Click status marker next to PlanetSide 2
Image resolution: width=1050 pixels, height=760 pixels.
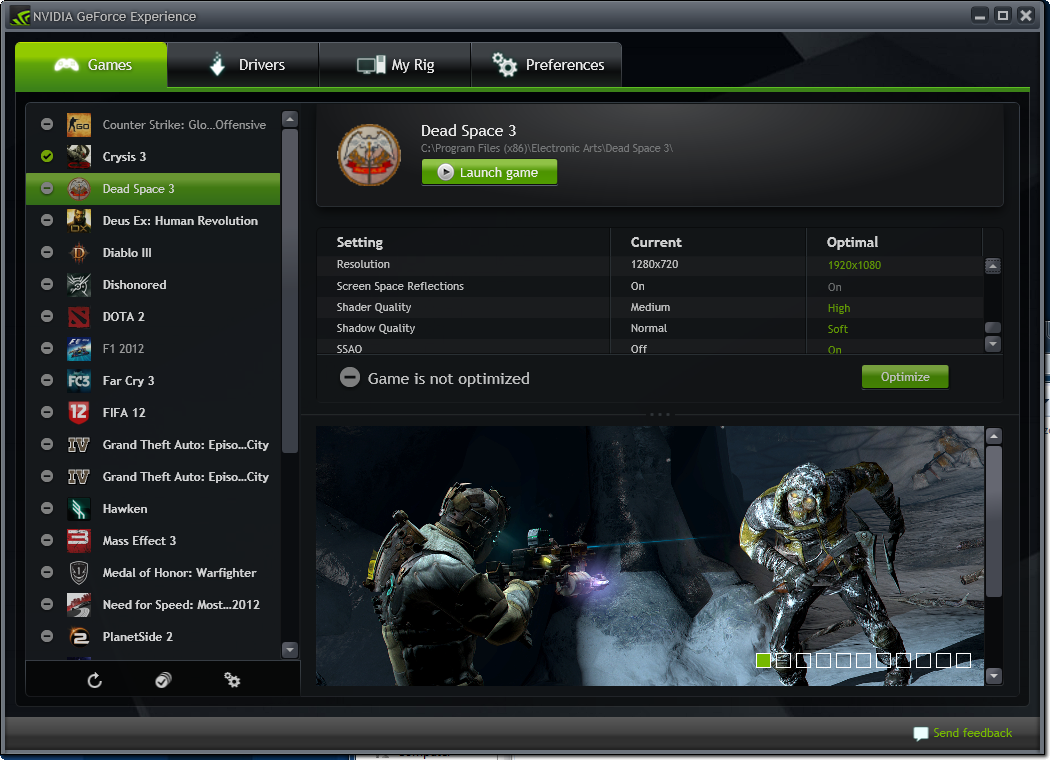47,637
